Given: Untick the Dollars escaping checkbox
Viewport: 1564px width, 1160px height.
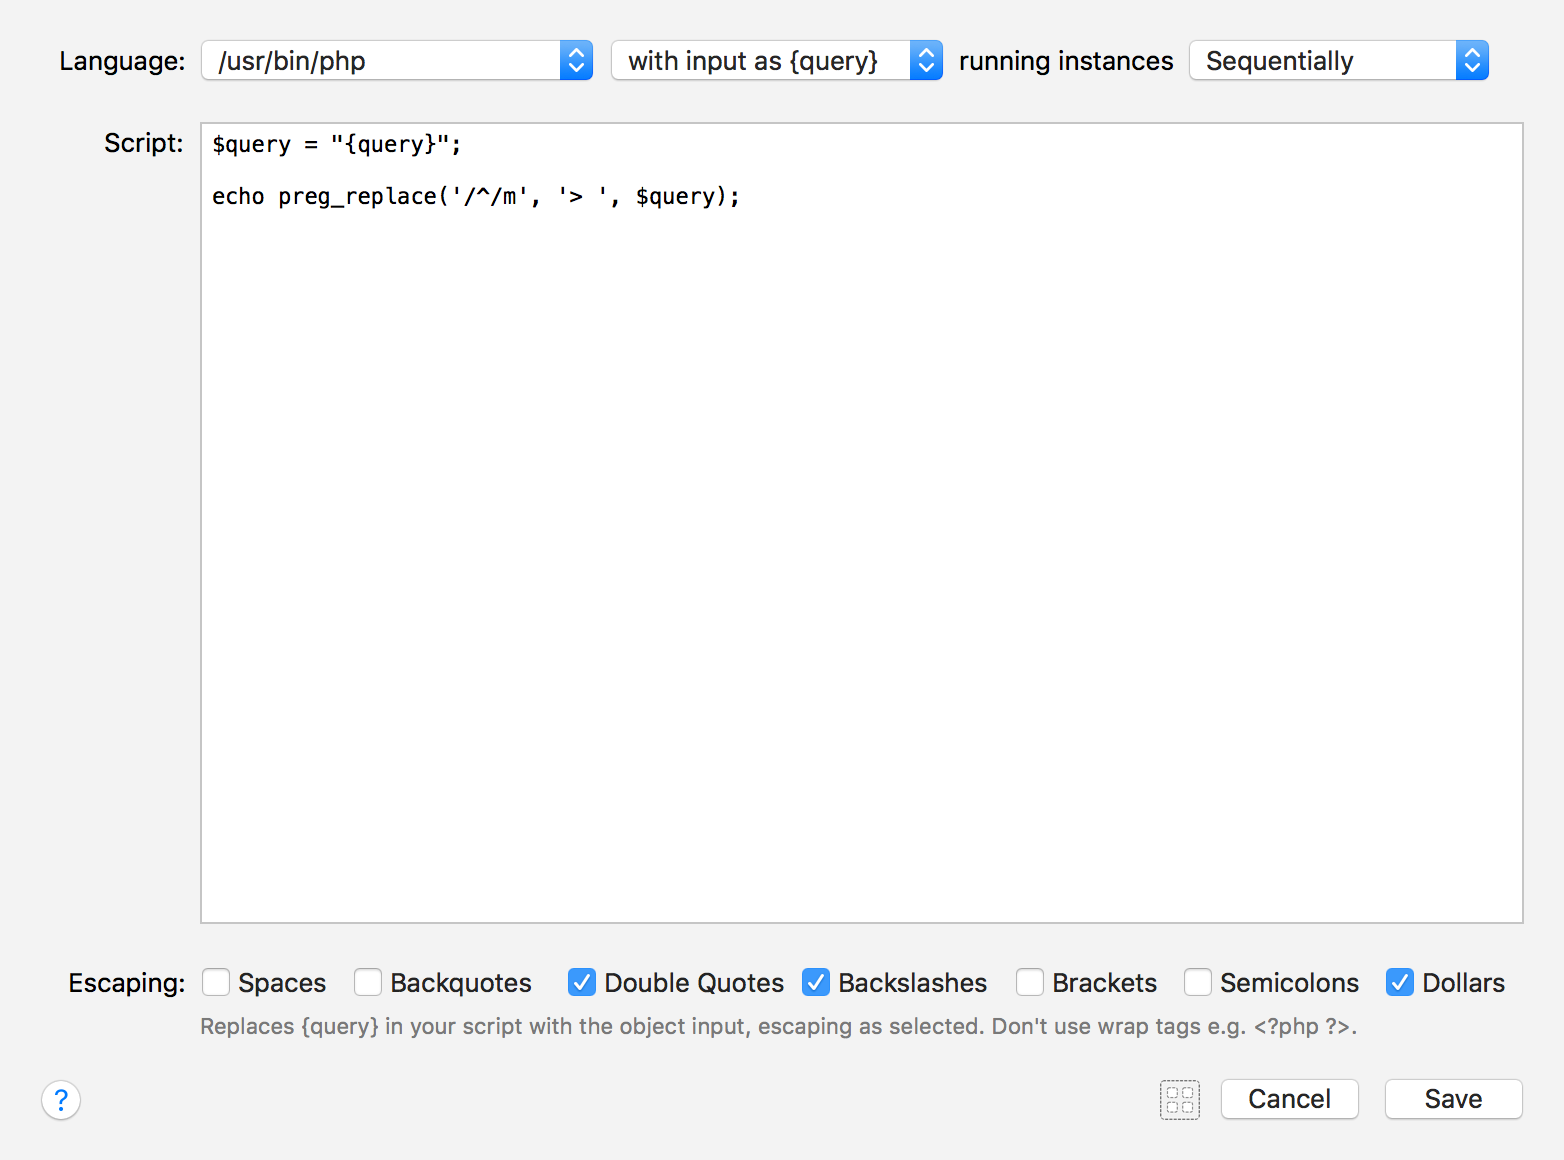Looking at the screenshot, I should coord(1400,983).
